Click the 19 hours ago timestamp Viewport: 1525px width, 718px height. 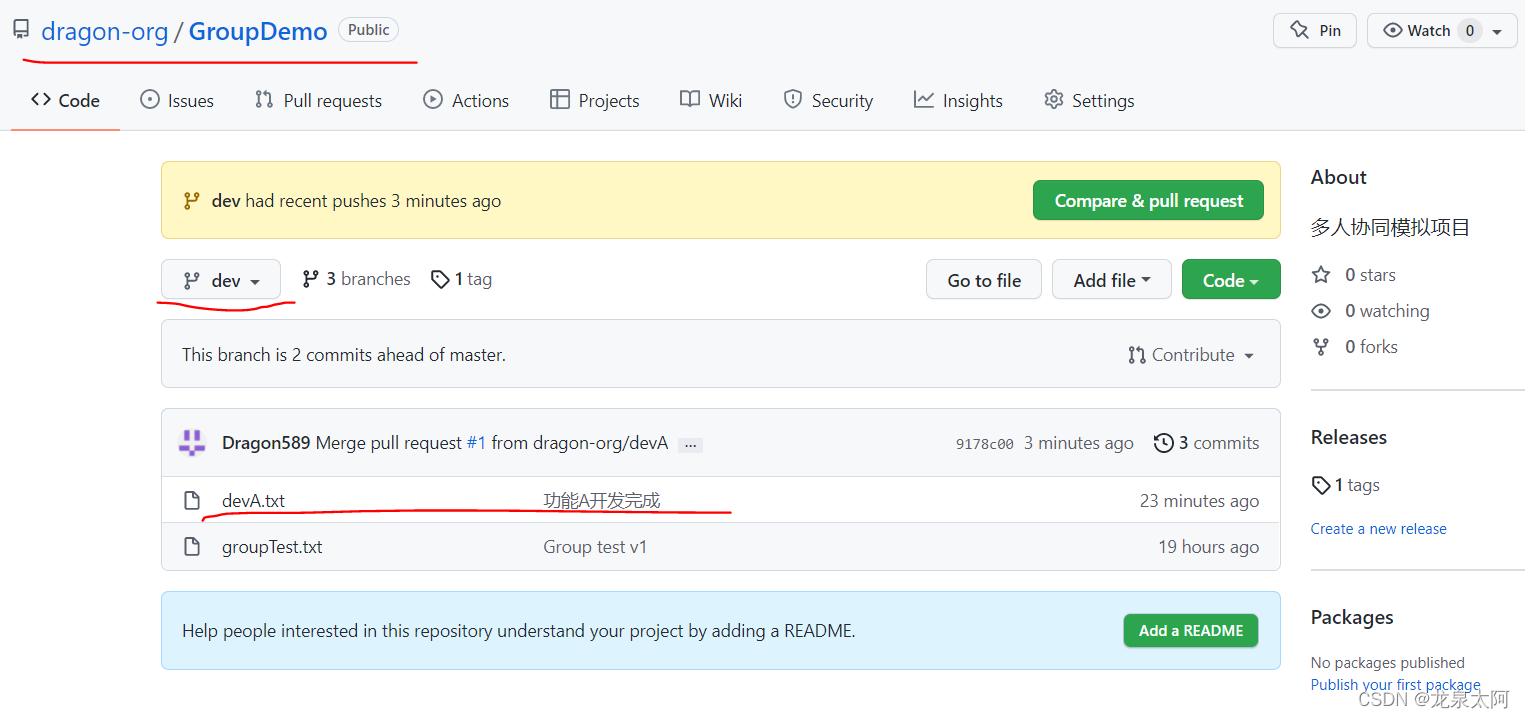1208,547
